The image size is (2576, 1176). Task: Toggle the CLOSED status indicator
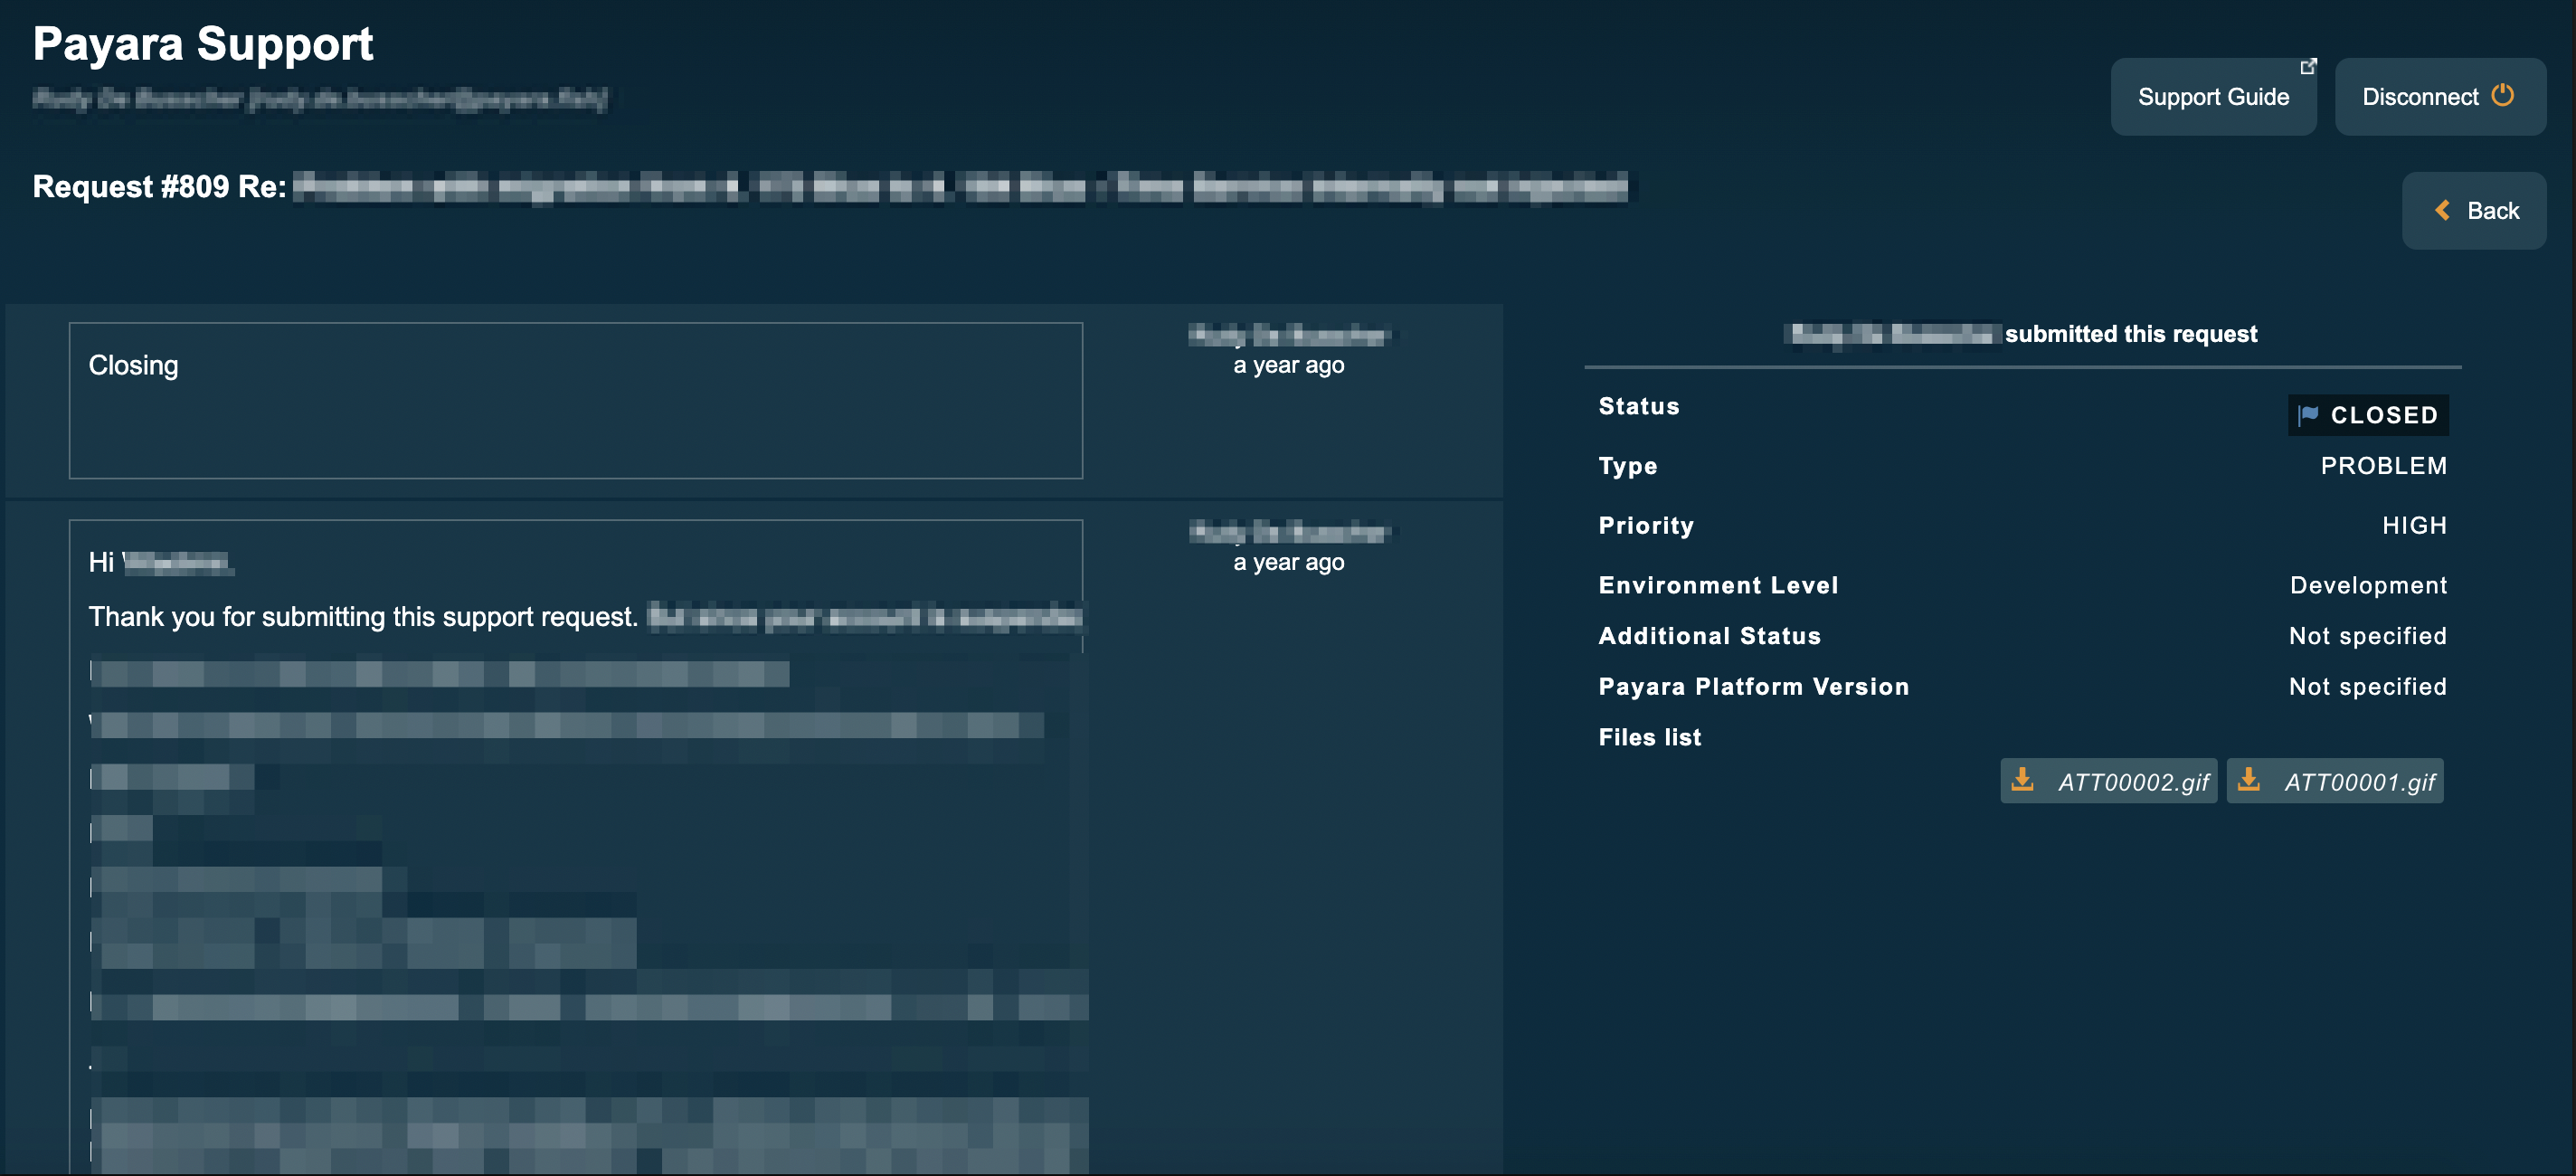tap(2366, 414)
